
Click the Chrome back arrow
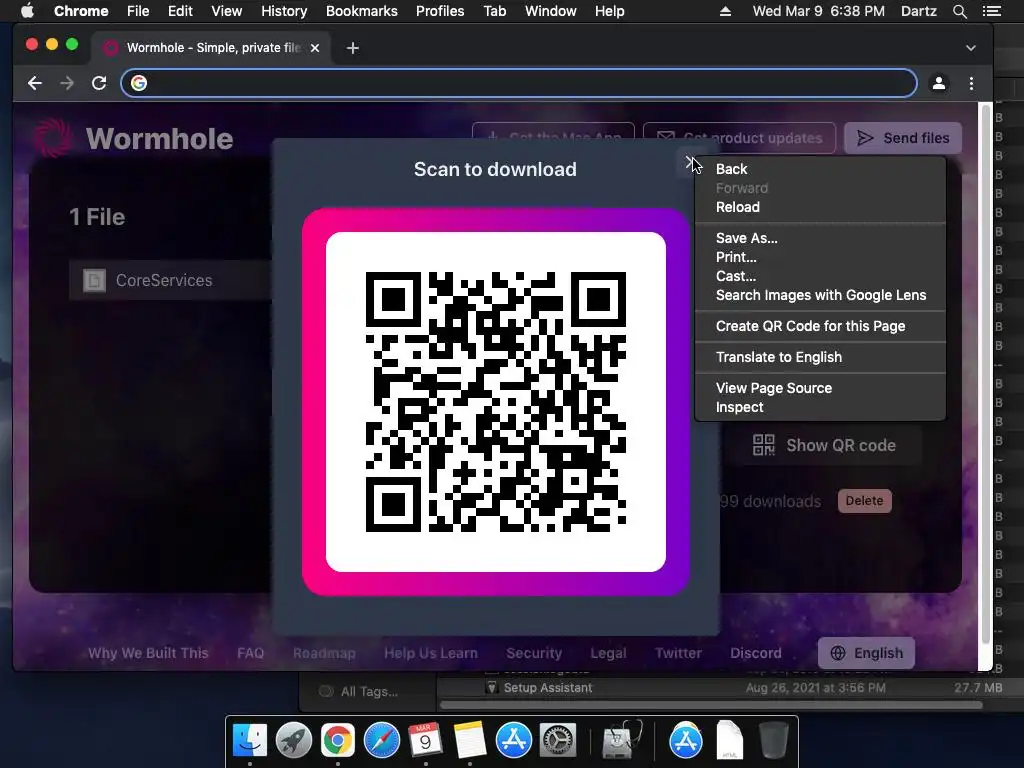point(35,83)
